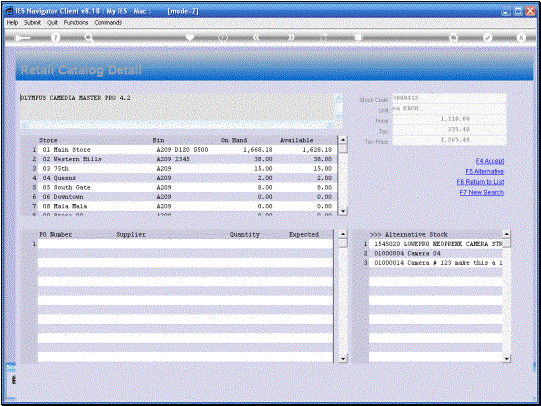Click the document page toolbar icon

358,37
